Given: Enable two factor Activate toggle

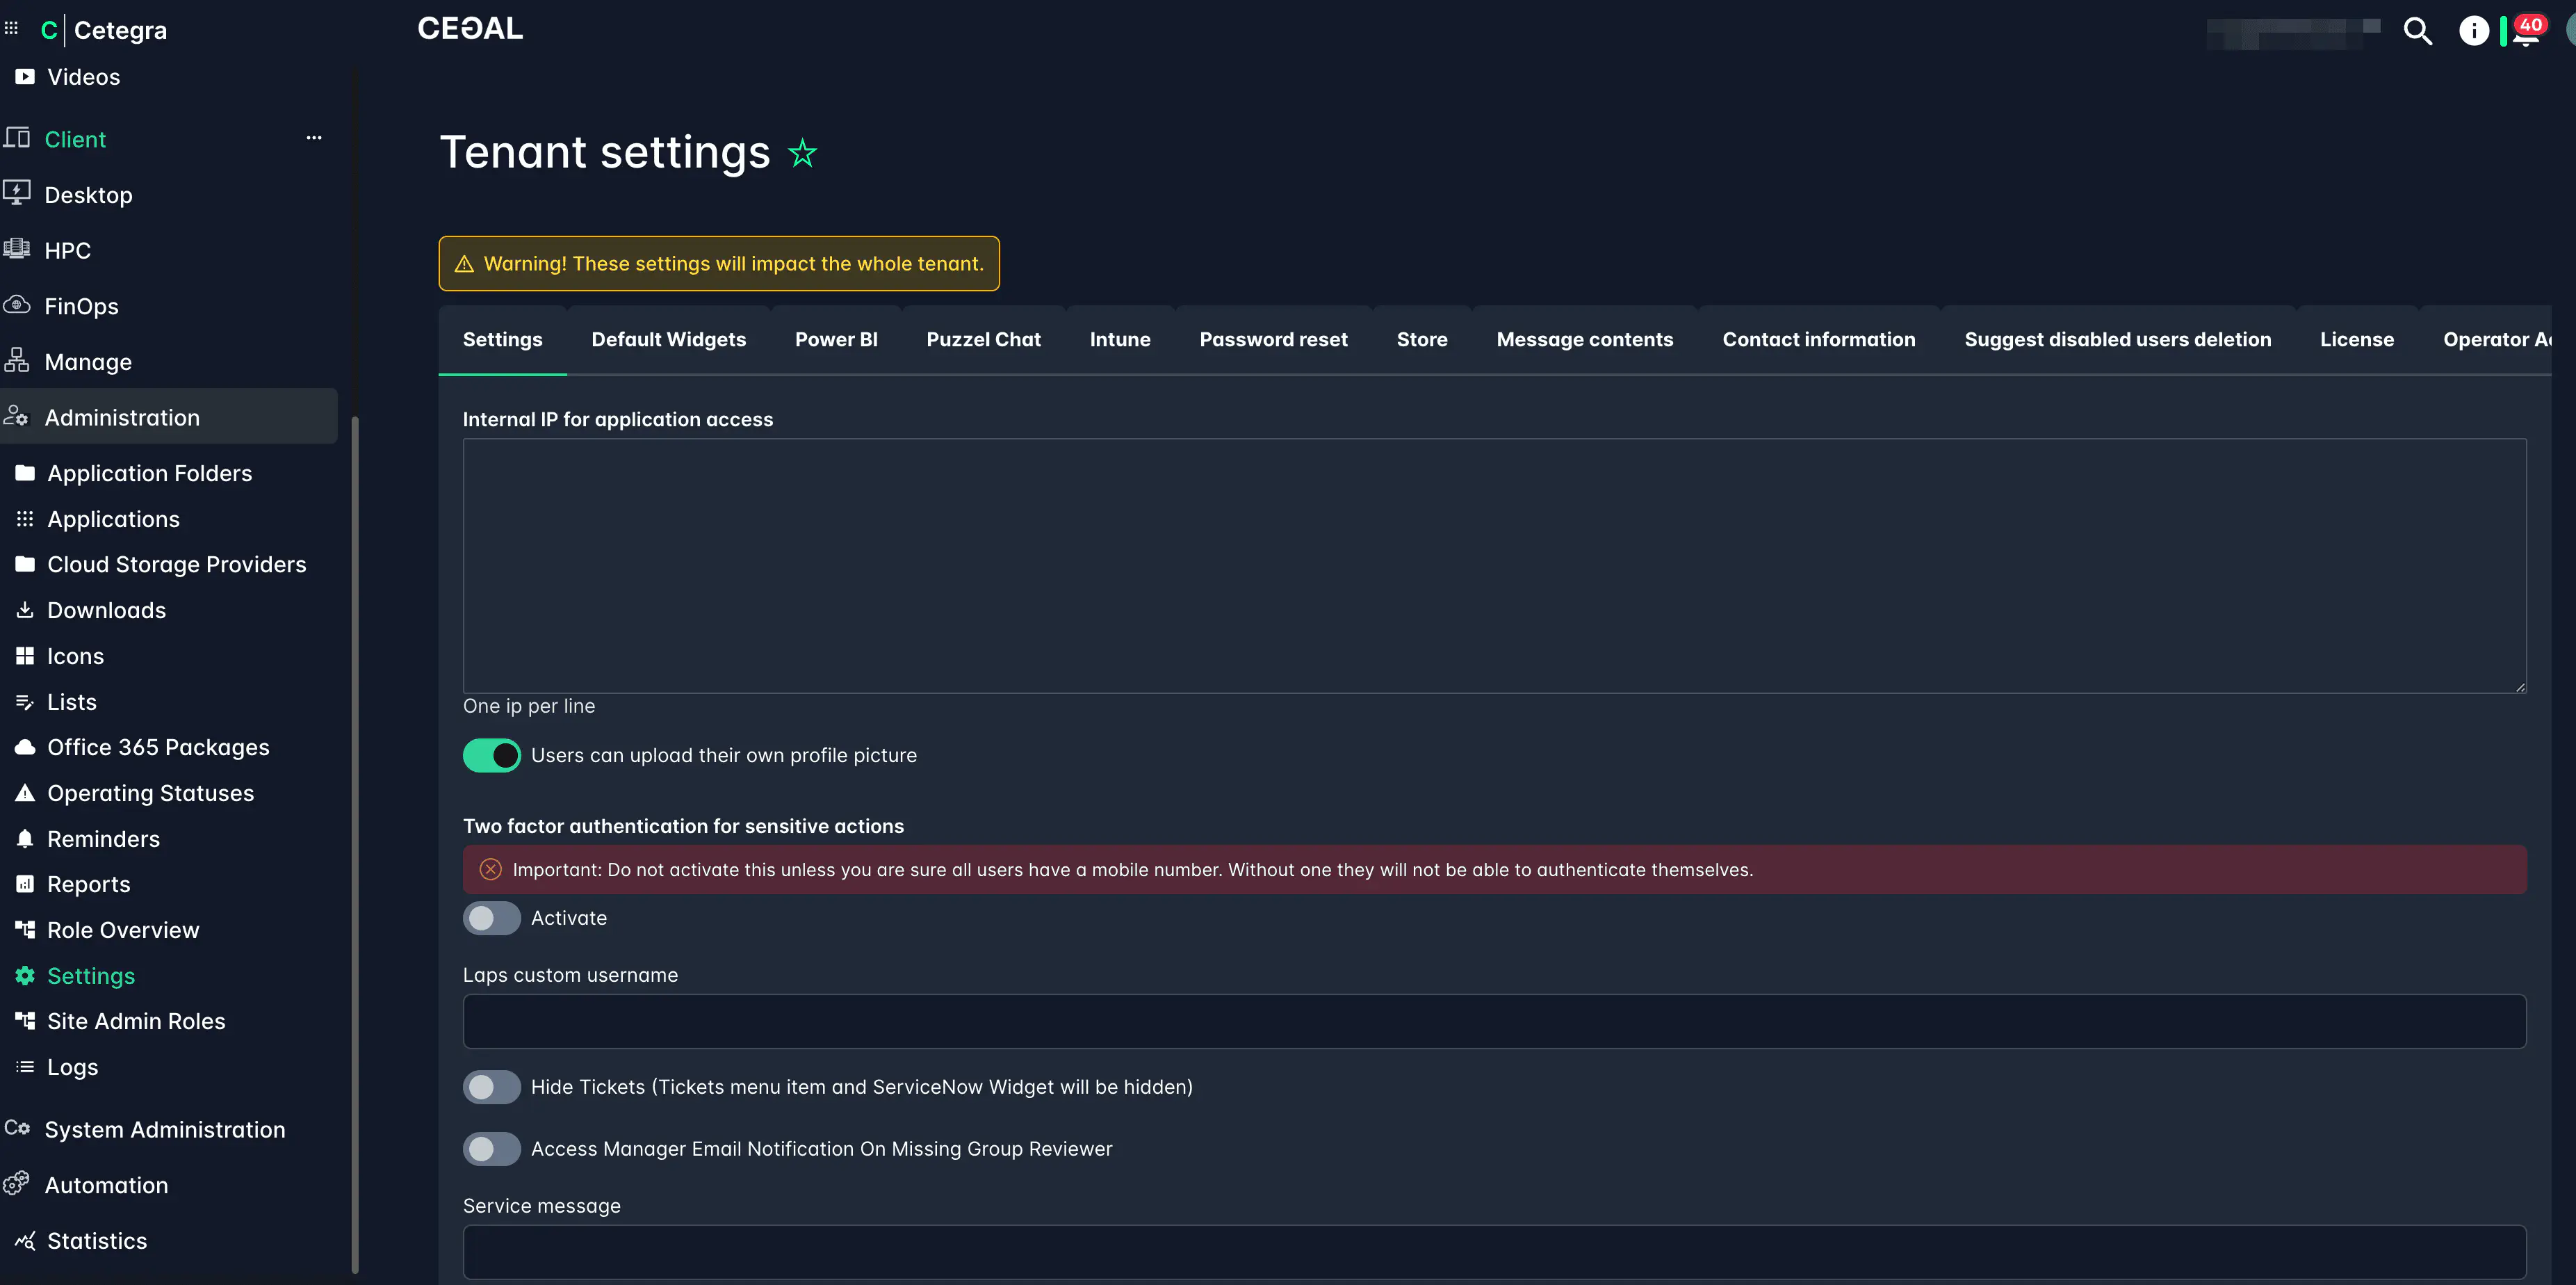Looking at the screenshot, I should pyautogui.click(x=491, y=918).
